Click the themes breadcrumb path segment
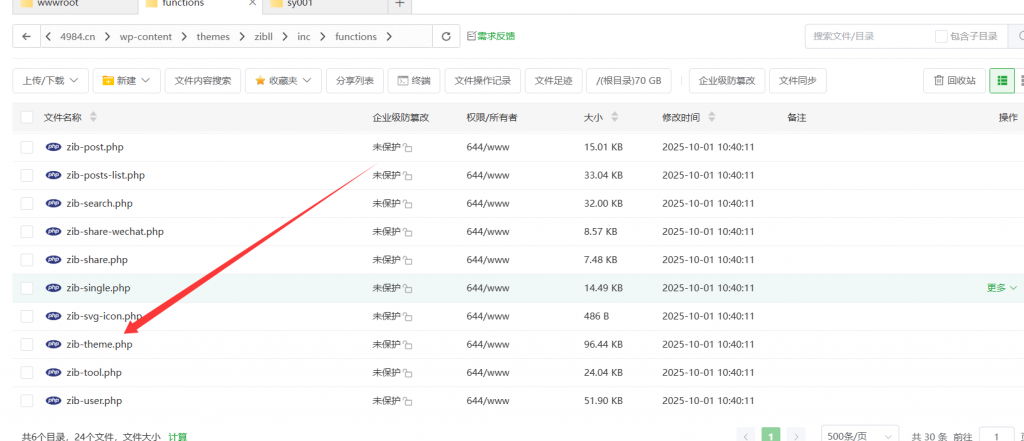The image size is (1024, 441). coord(212,37)
